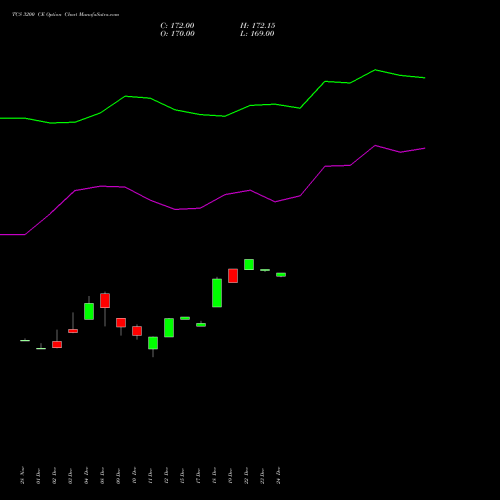Click the green candlestick with long lower wick for 11 Dec
The height and width of the screenshot is (500, 500).
click(x=153, y=343)
